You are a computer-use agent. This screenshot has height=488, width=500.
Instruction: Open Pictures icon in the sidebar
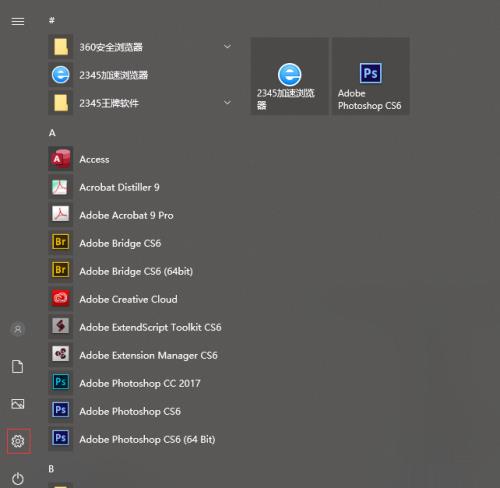click(x=18, y=404)
